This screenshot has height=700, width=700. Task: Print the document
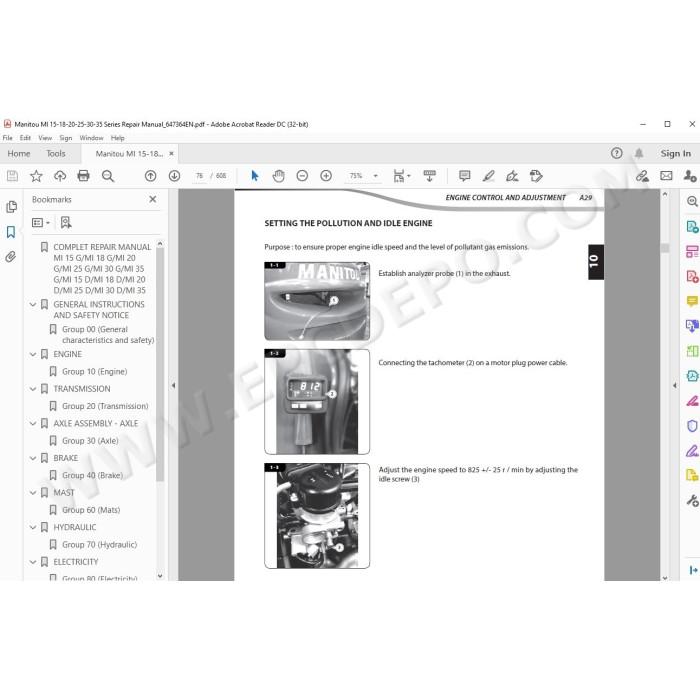(83, 176)
